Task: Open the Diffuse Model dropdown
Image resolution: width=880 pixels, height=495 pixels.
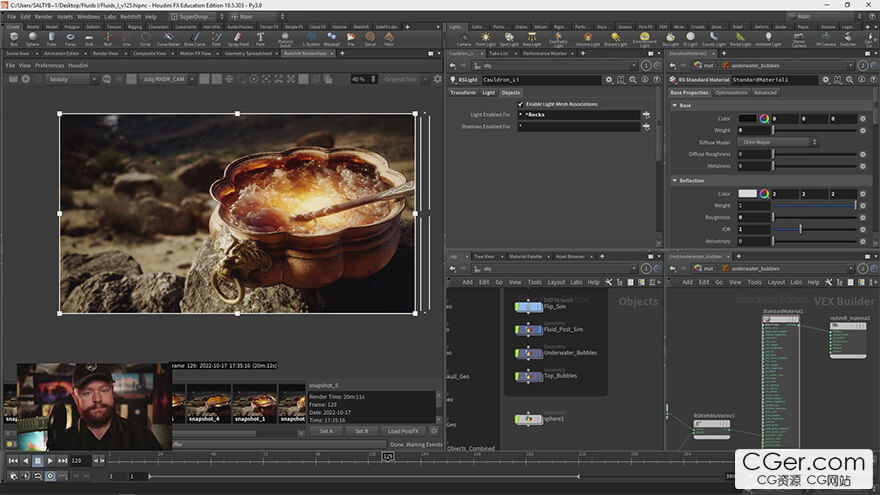Action: (777, 142)
